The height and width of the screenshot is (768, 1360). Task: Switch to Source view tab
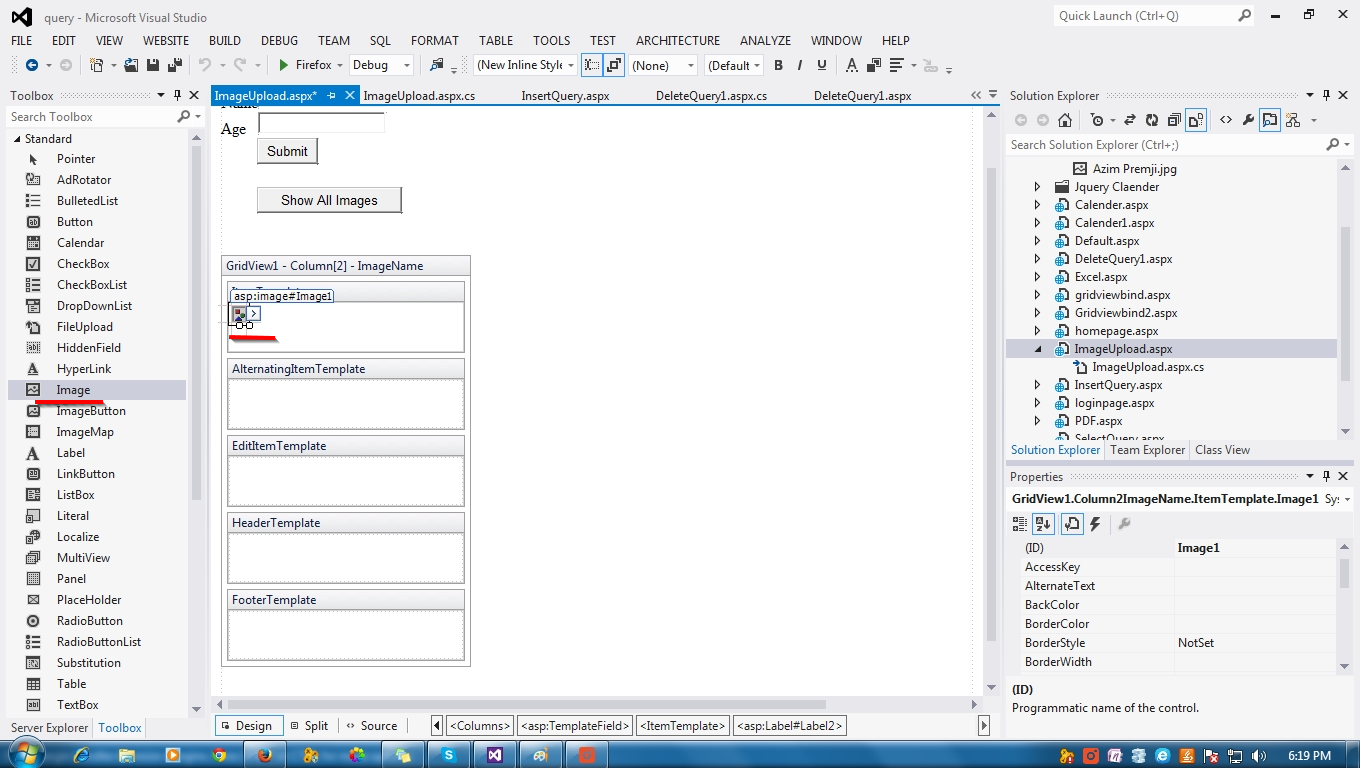(371, 726)
